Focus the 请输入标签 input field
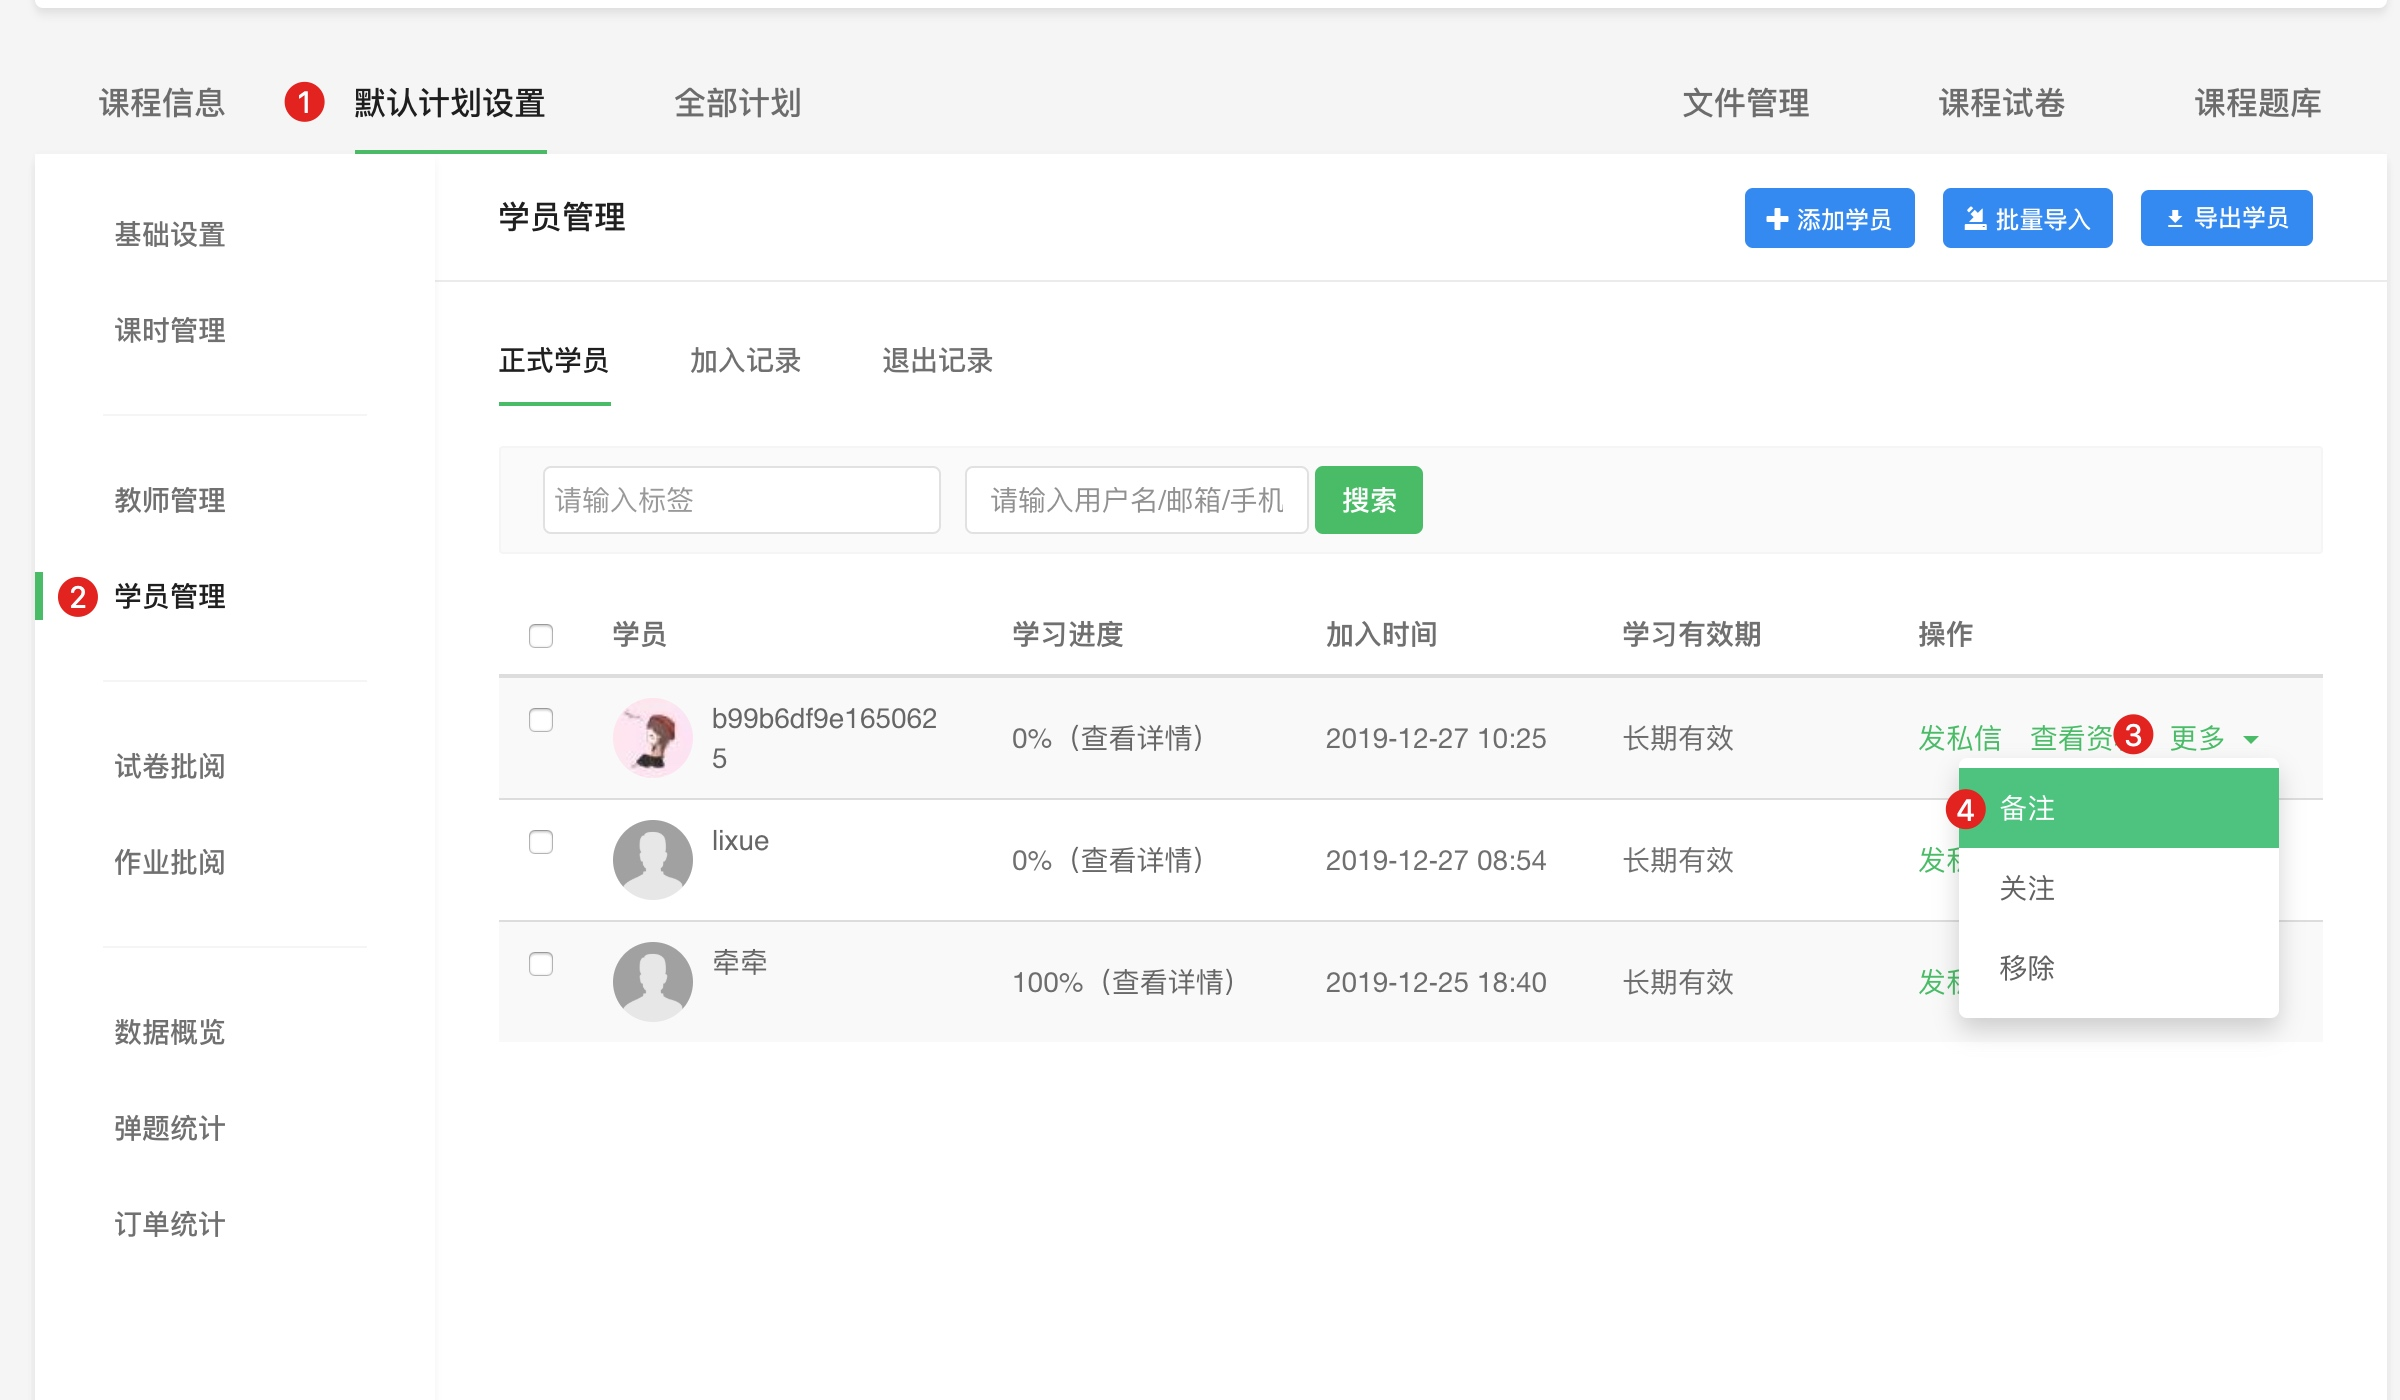 [x=741, y=500]
